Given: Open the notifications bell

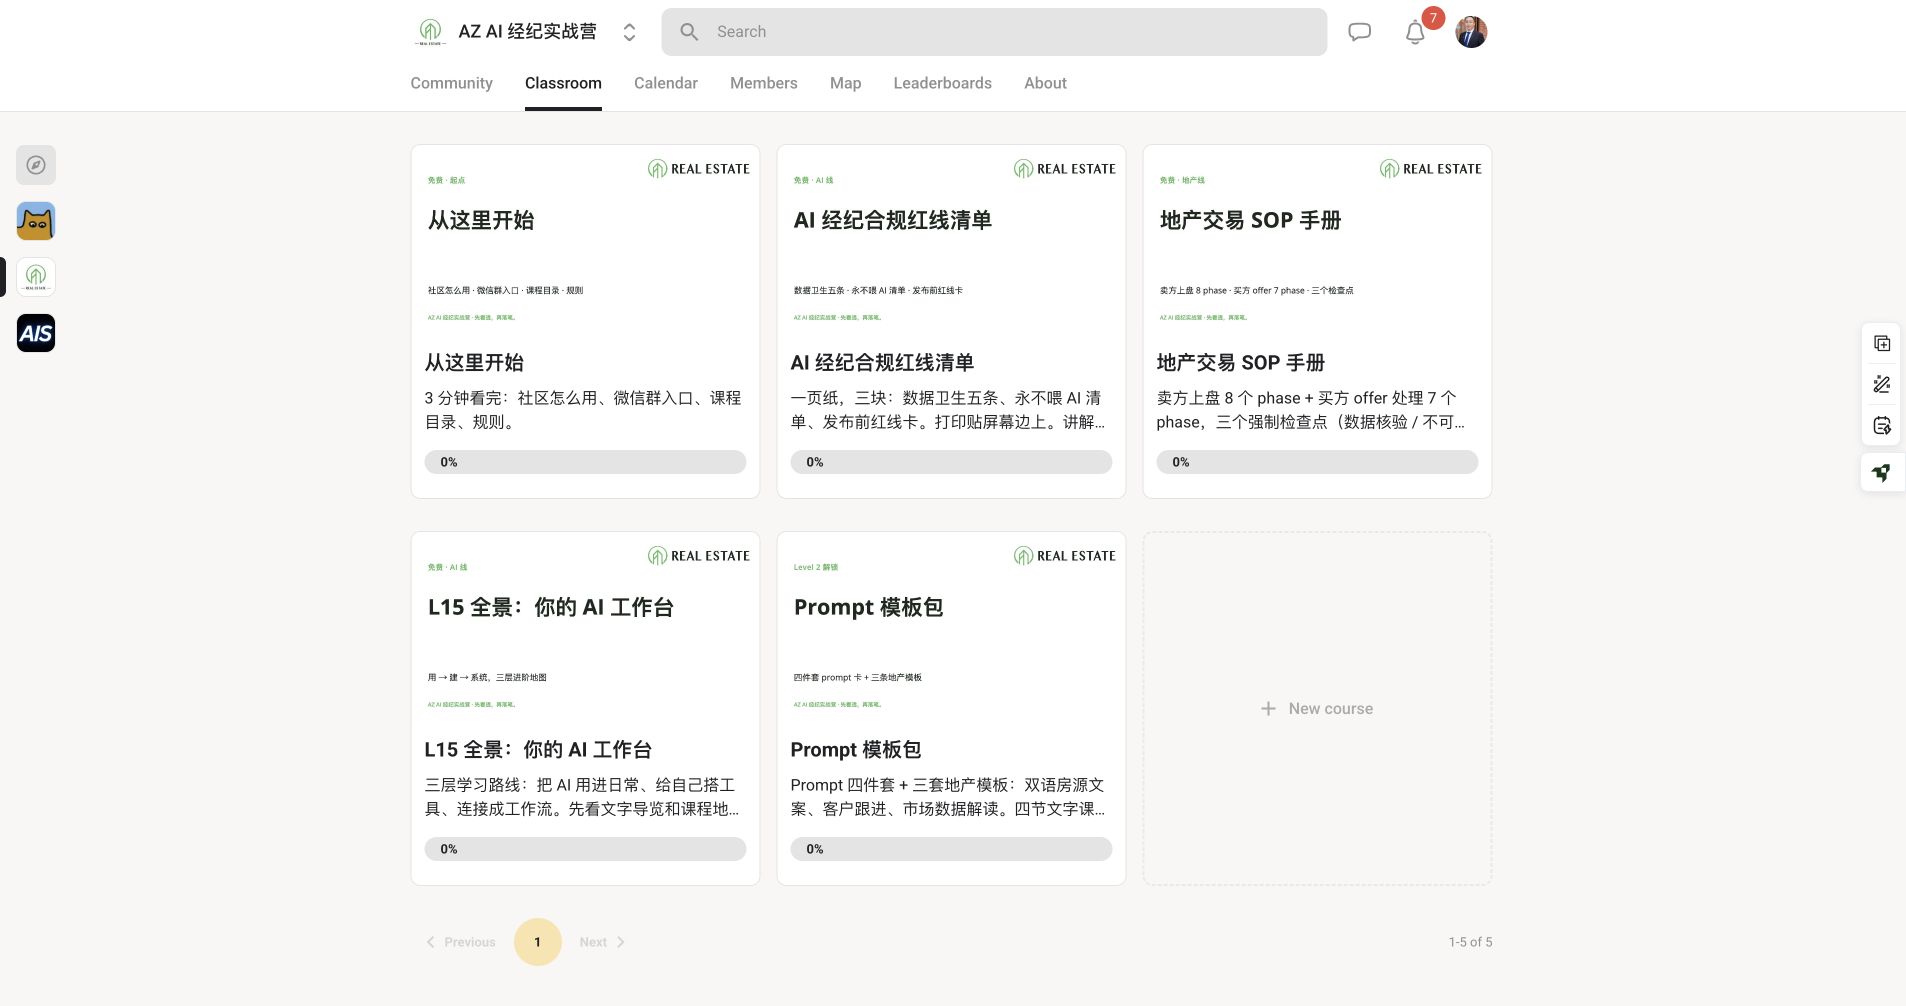Looking at the screenshot, I should pos(1415,32).
